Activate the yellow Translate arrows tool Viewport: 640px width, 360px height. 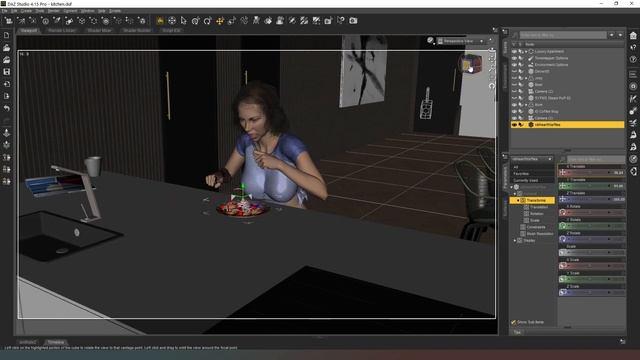[220, 20]
